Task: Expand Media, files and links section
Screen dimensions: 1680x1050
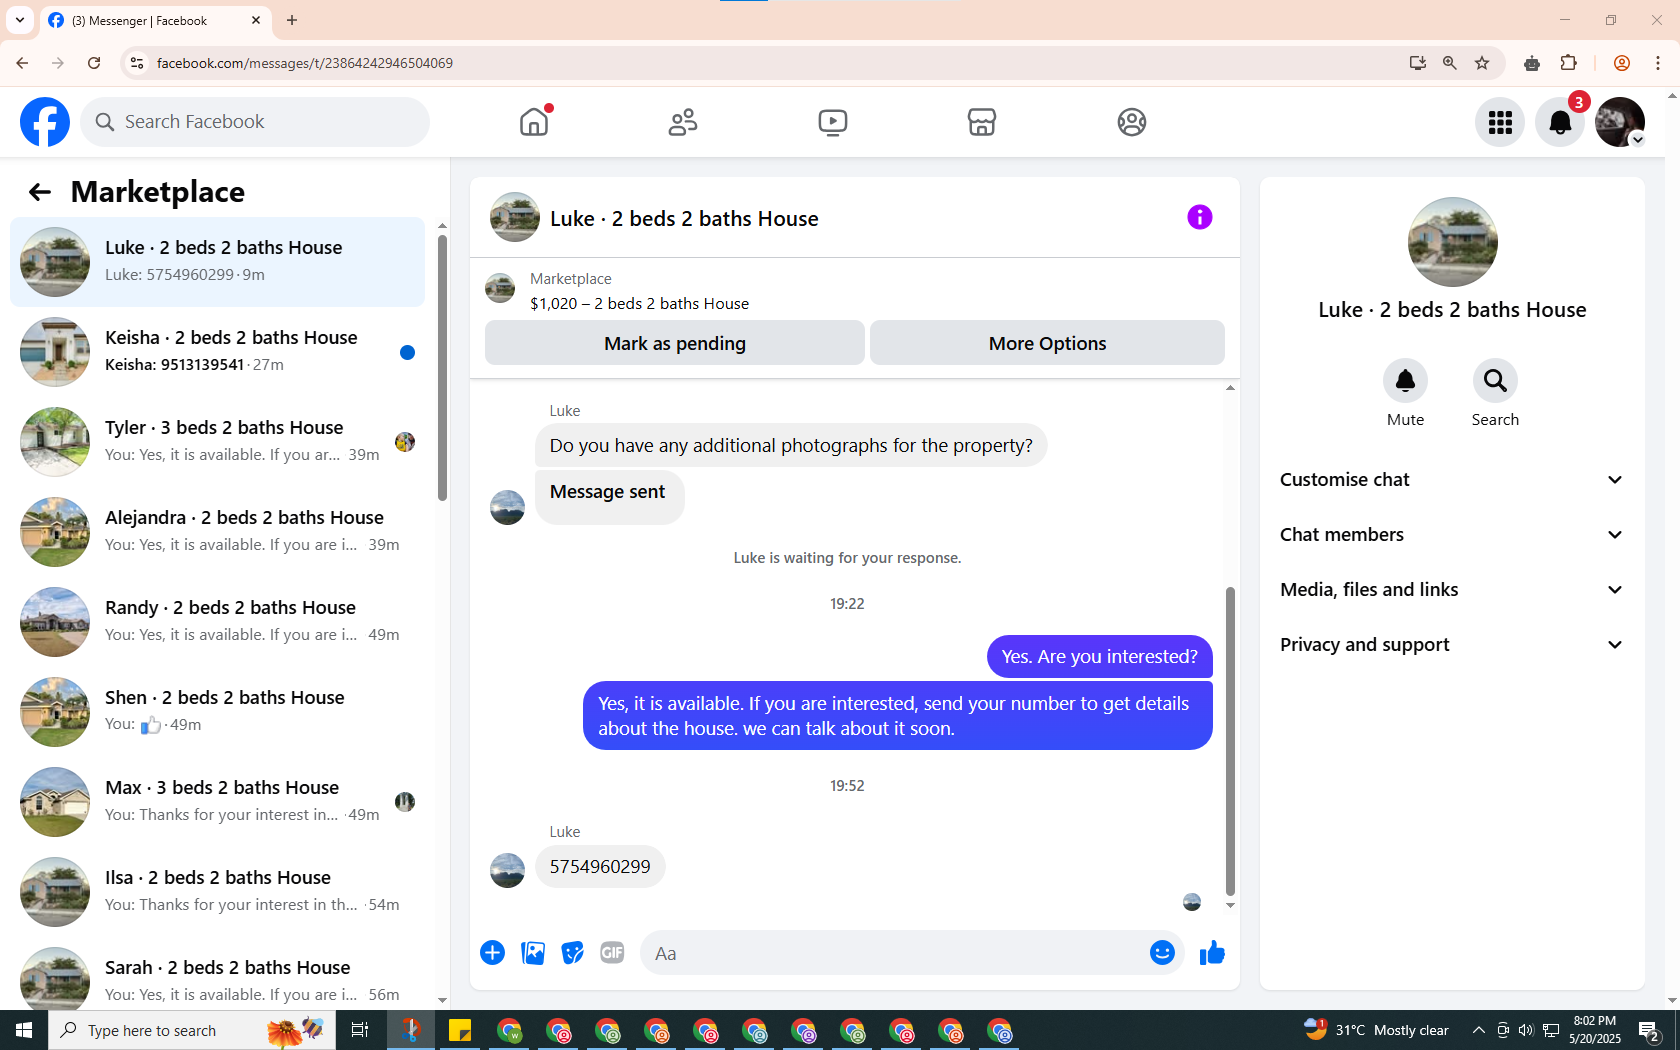Action: point(1452,590)
